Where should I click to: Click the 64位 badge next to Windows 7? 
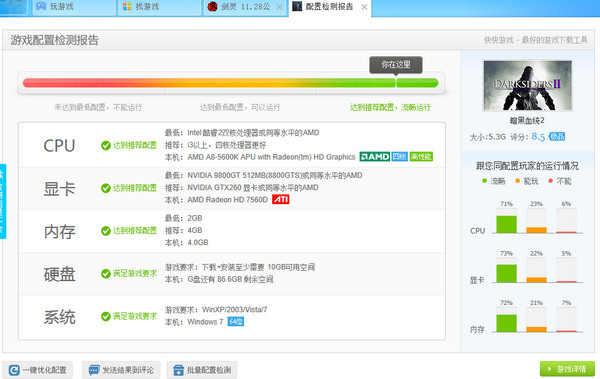pos(235,322)
